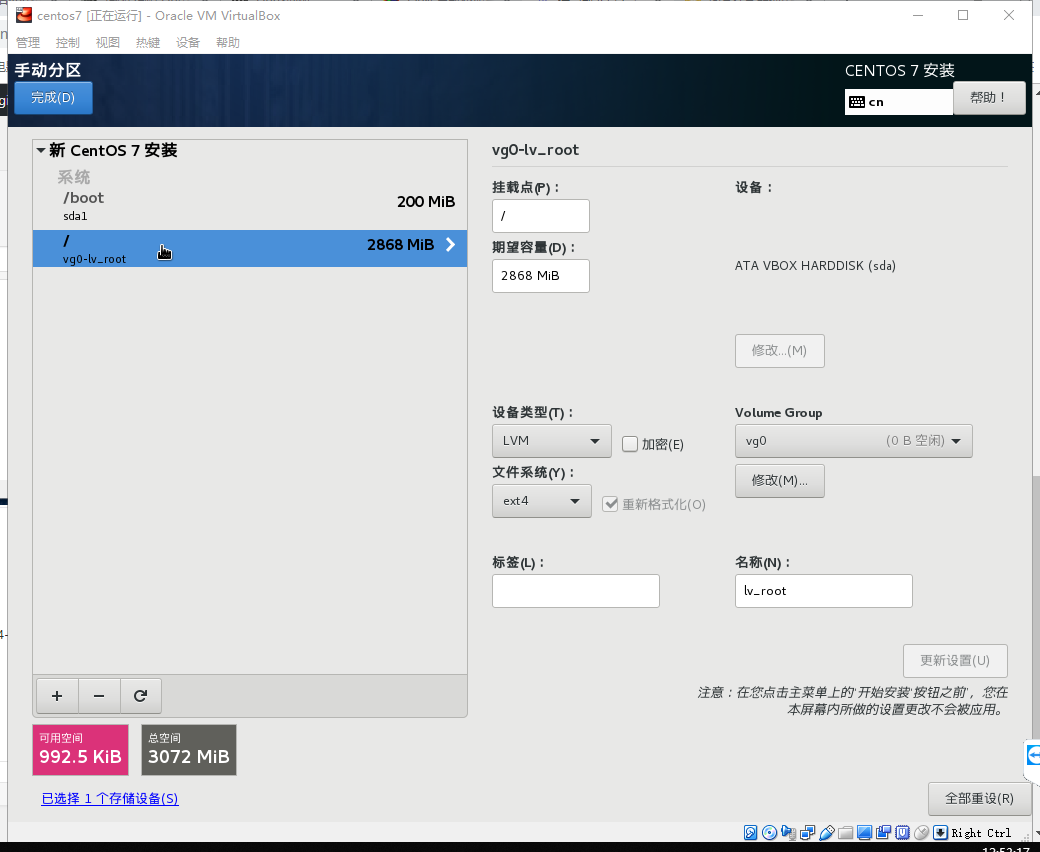Select the / vg0-lv_root partition row
1040x852 pixels.
coord(250,249)
